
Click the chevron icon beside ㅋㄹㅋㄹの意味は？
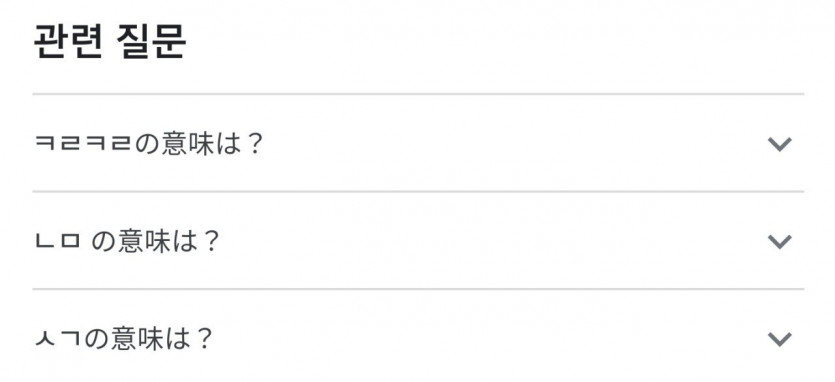(779, 144)
